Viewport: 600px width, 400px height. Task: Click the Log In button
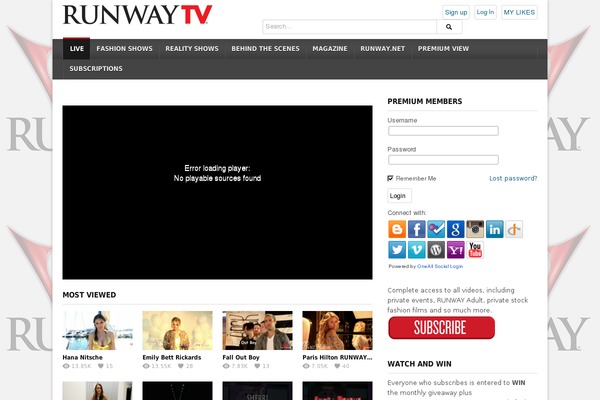485,12
